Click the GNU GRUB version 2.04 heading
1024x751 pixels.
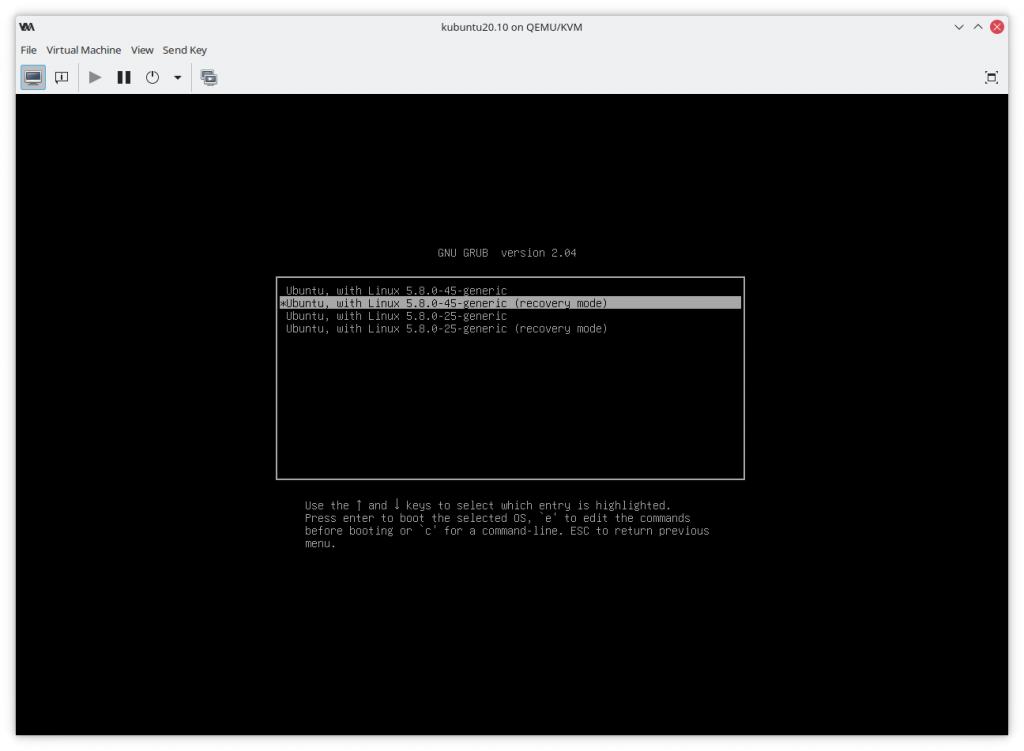(507, 253)
